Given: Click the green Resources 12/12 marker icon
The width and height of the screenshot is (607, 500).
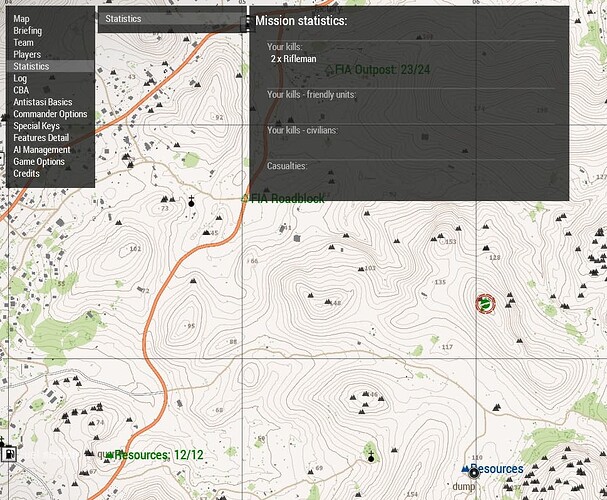Looking at the screenshot, I should point(110,455).
